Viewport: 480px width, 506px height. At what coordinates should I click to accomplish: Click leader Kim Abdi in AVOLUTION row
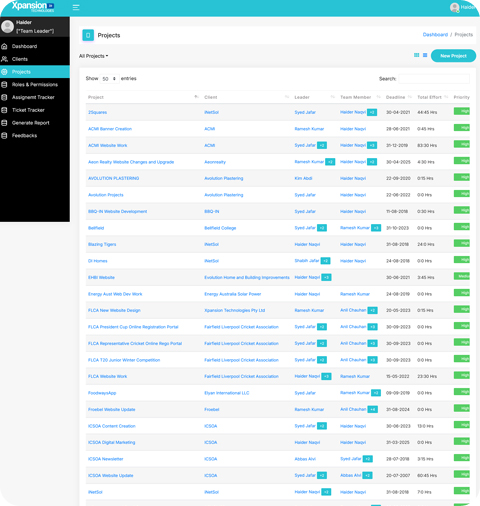303,178
